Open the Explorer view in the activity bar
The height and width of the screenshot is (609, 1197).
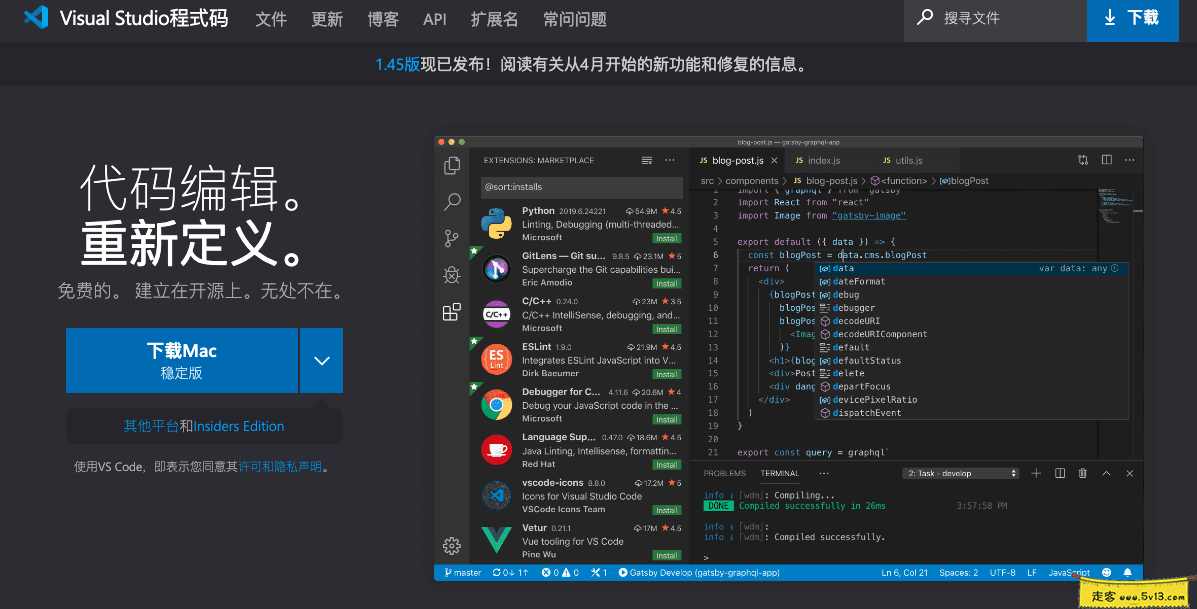pyautogui.click(x=451, y=164)
